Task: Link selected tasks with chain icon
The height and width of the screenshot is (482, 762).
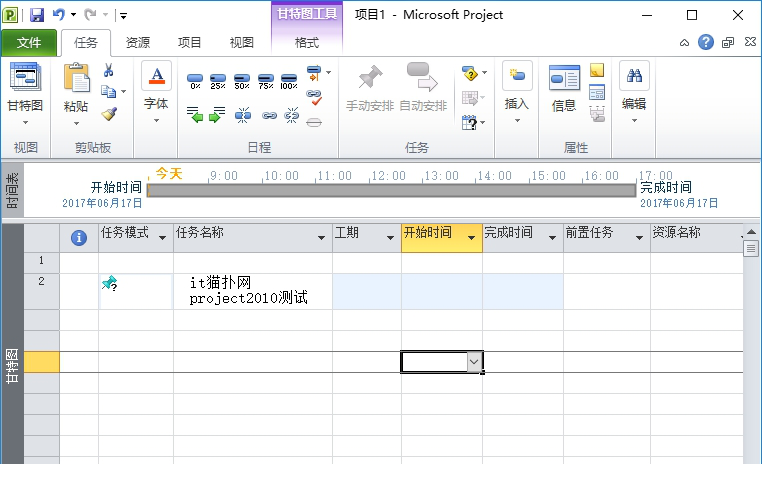Action: 269,115
